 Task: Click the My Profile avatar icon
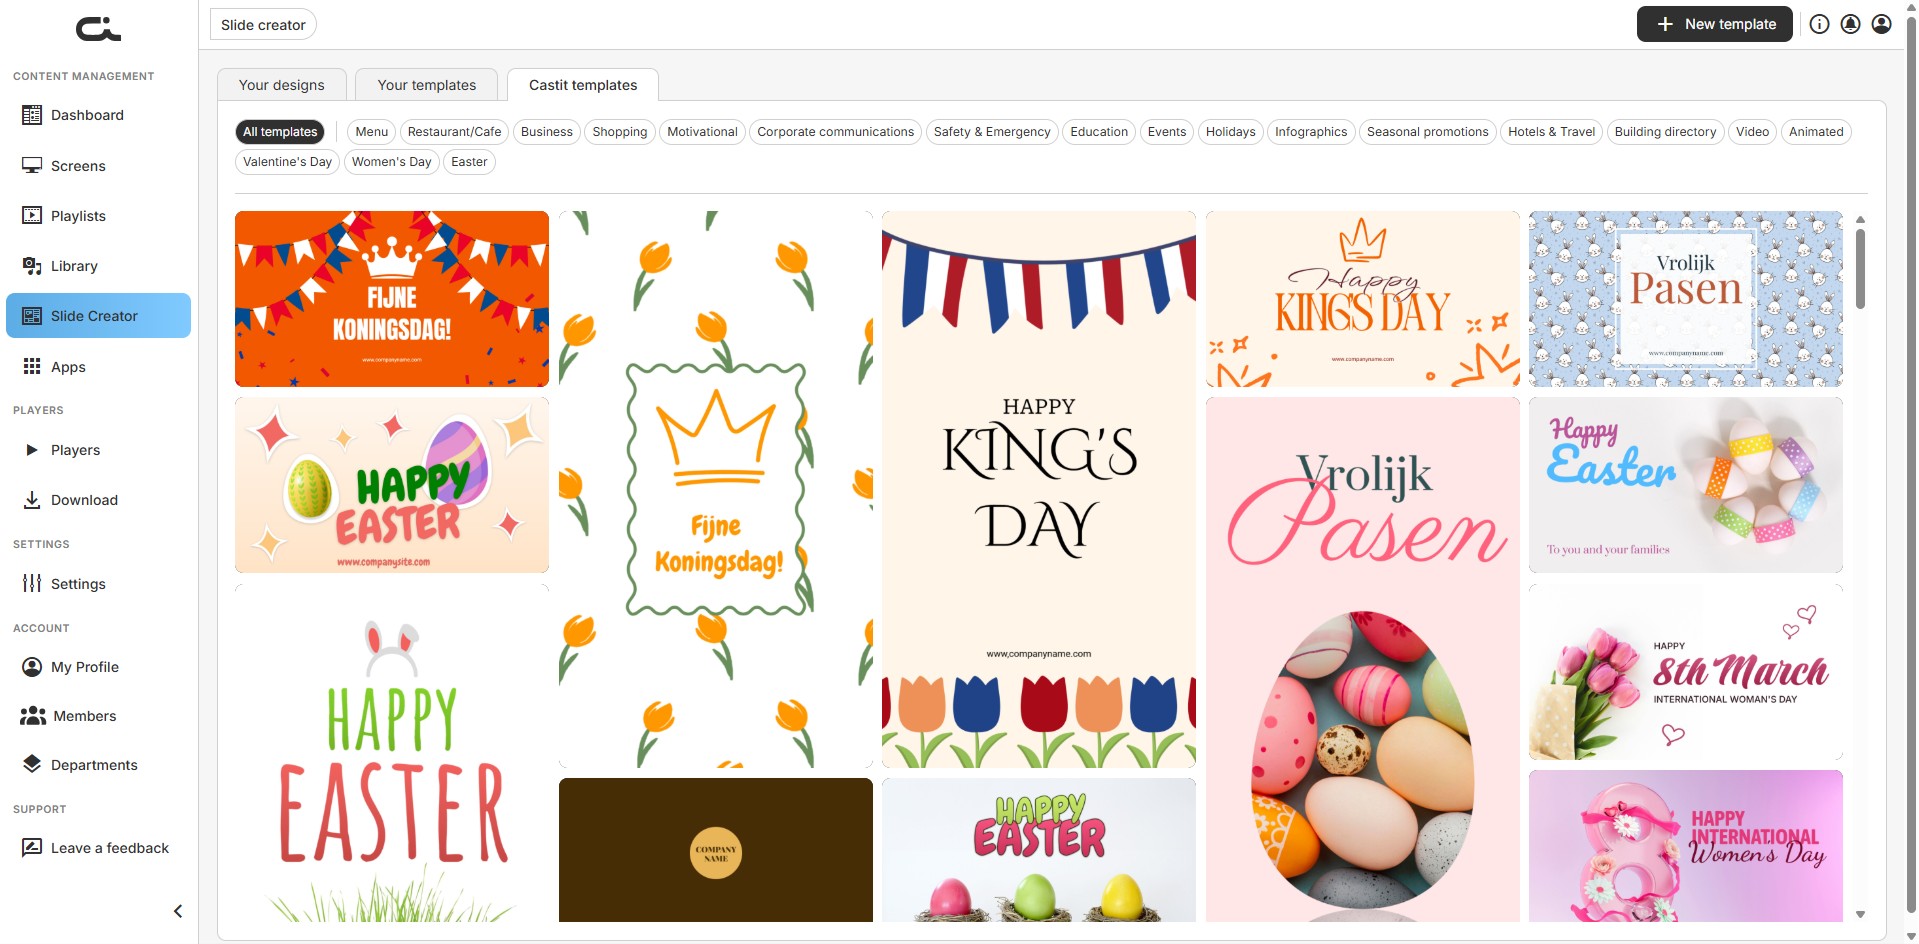click(32, 667)
